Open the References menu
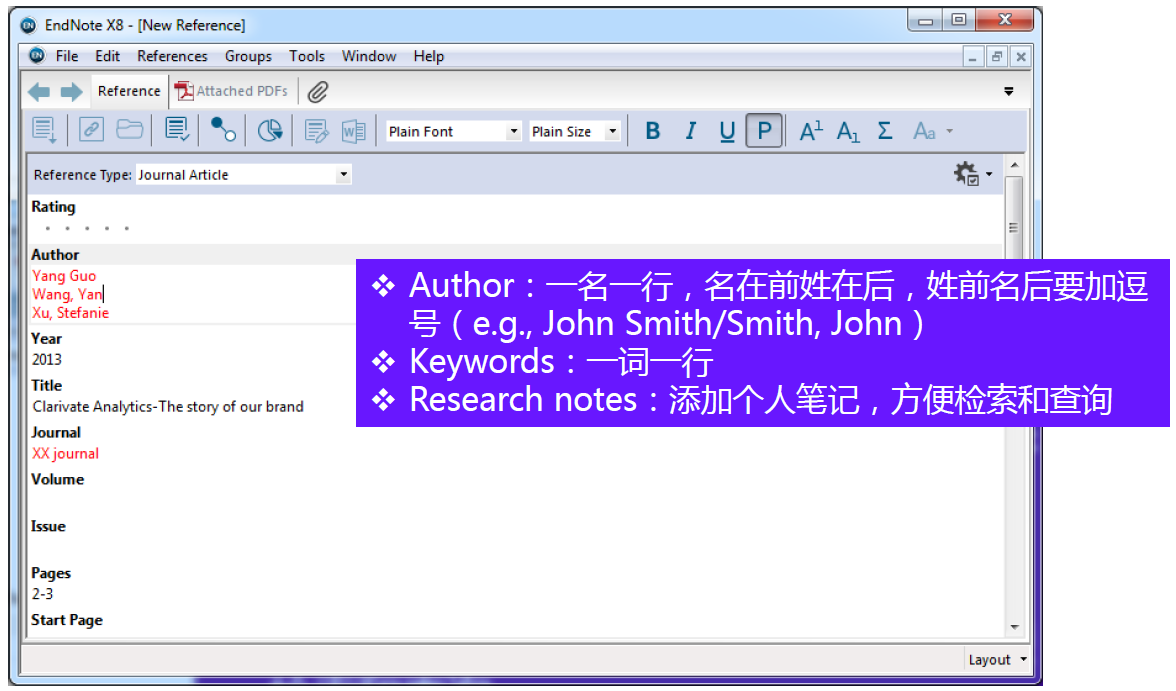This screenshot has width=1176, height=691. (172, 56)
